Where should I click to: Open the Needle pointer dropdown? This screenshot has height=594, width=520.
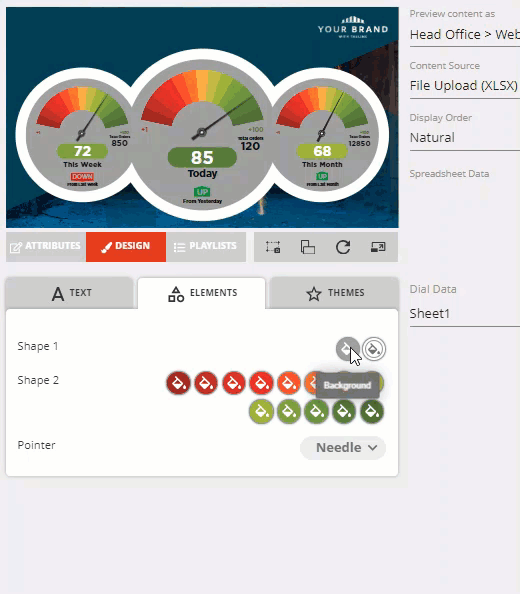point(343,448)
